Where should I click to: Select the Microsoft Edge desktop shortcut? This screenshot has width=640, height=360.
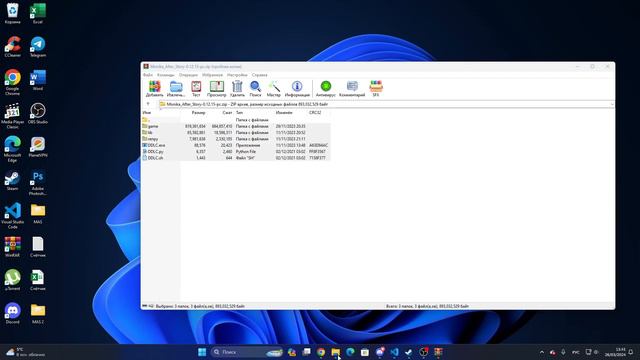[x=13, y=149]
